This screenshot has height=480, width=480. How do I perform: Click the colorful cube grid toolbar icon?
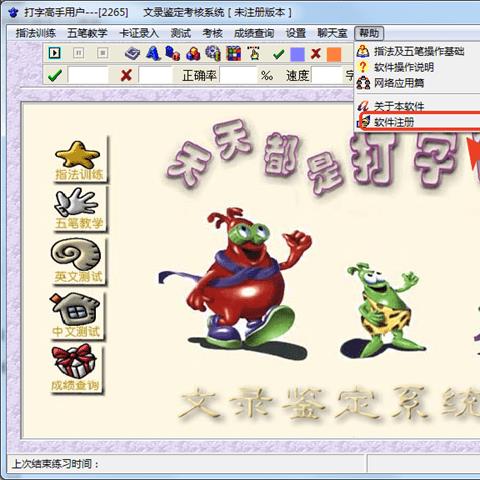coord(233,54)
